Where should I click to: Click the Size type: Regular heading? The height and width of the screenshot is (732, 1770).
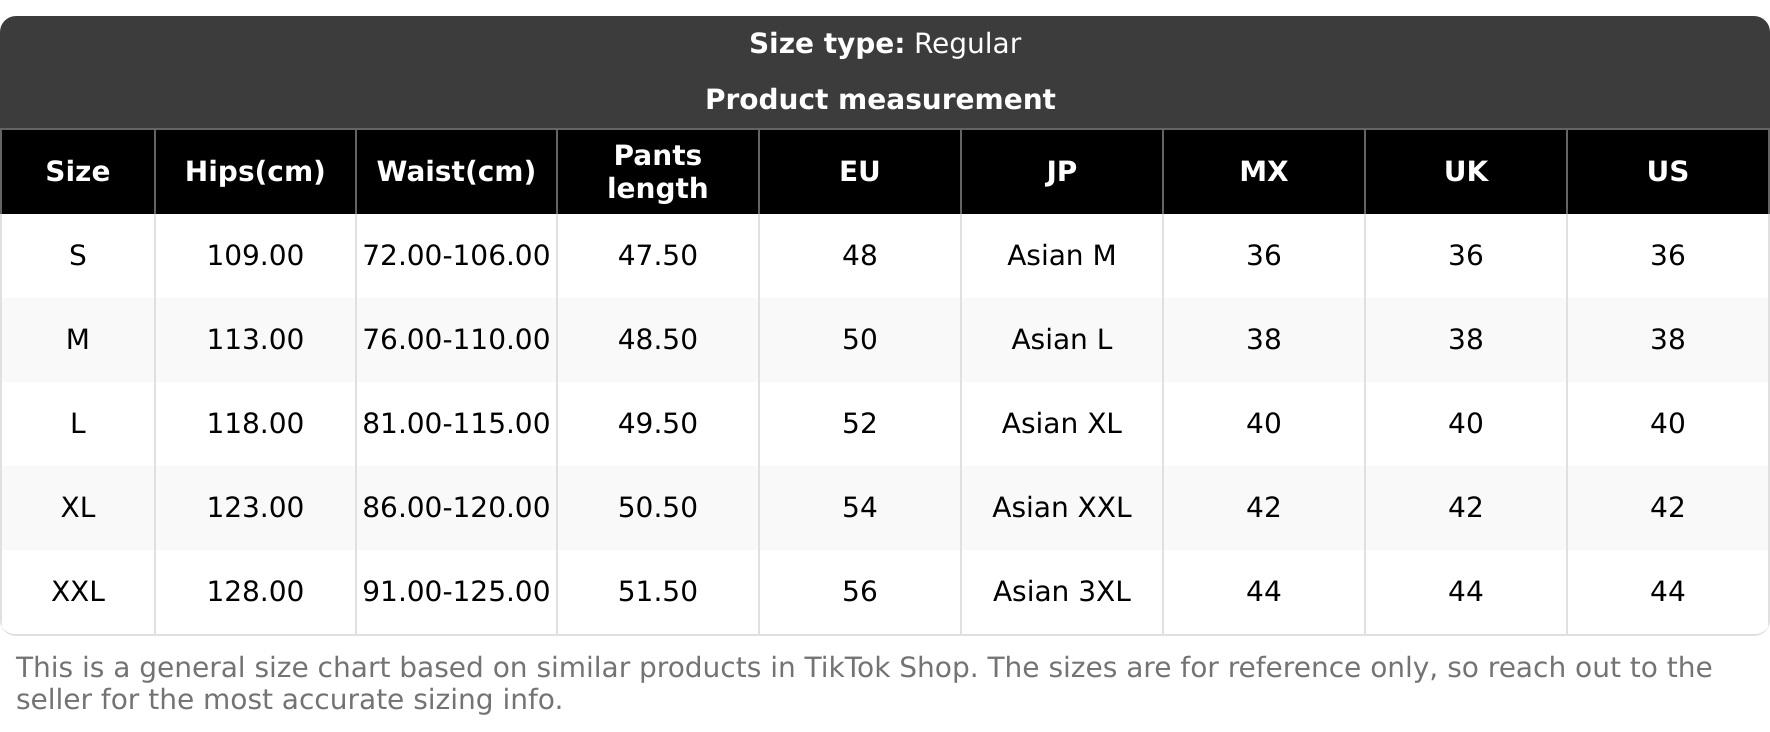pos(885,44)
